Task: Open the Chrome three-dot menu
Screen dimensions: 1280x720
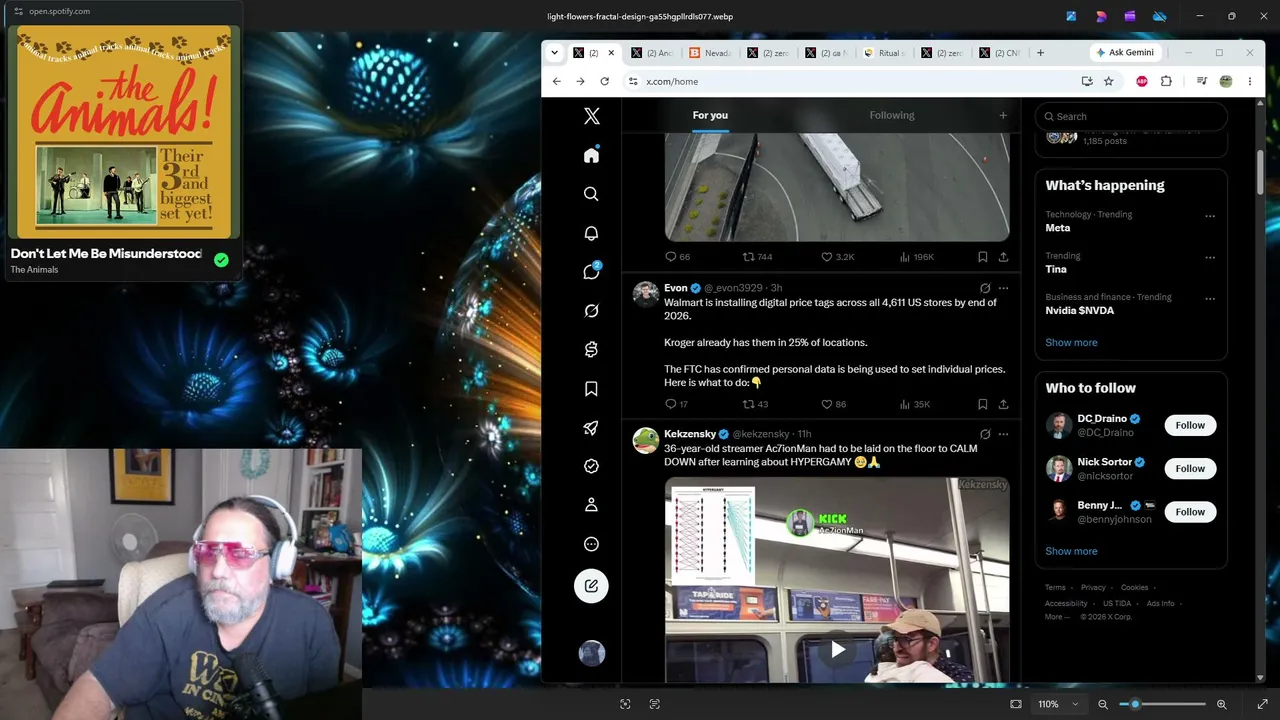Action: click(x=1250, y=81)
